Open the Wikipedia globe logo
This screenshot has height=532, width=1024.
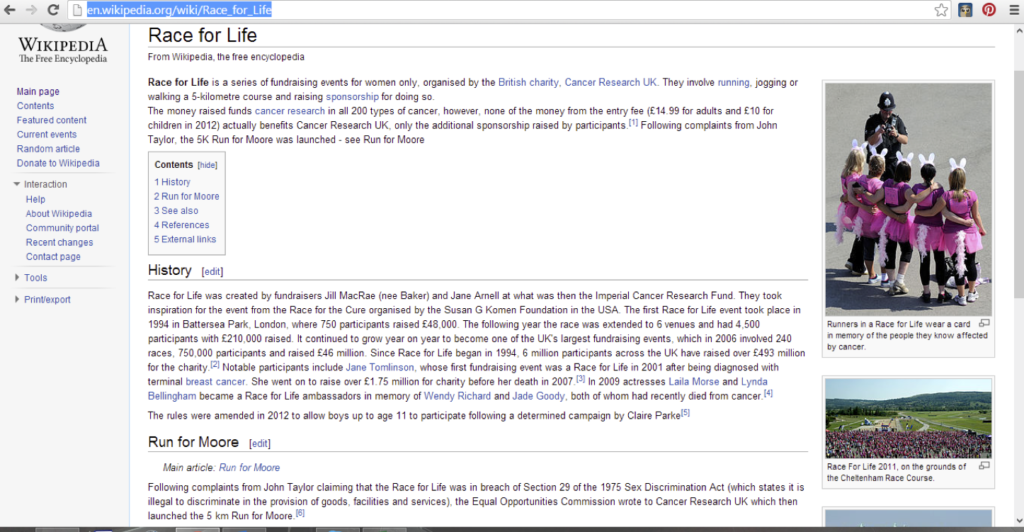(63, 28)
